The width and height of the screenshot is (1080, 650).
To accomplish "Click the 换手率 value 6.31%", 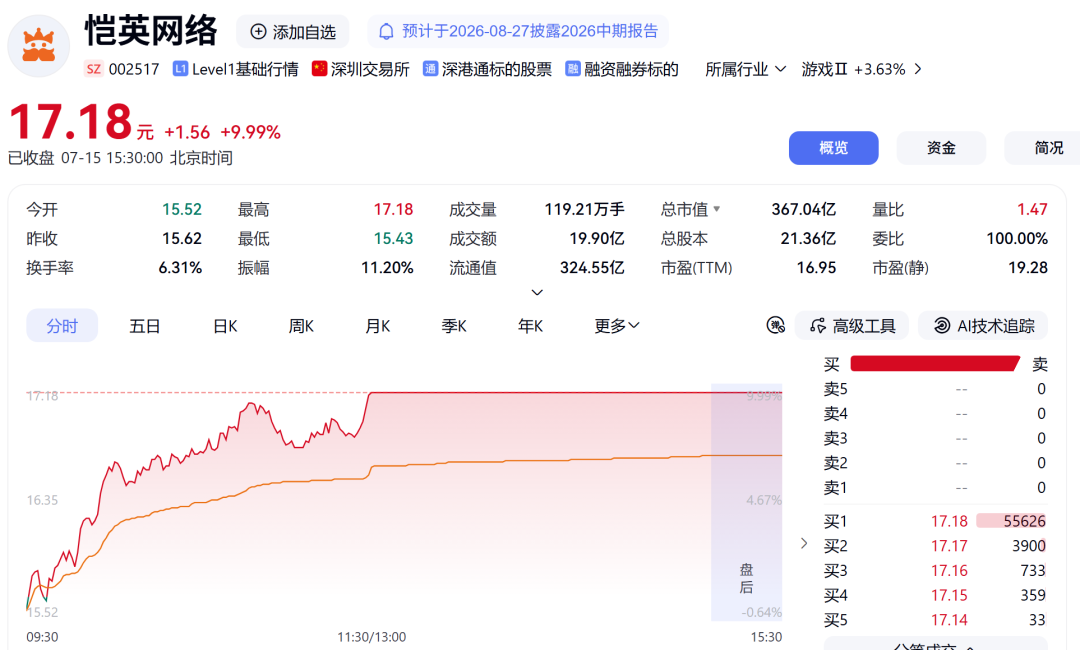I will pyautogui.click(x=180, y=268).
